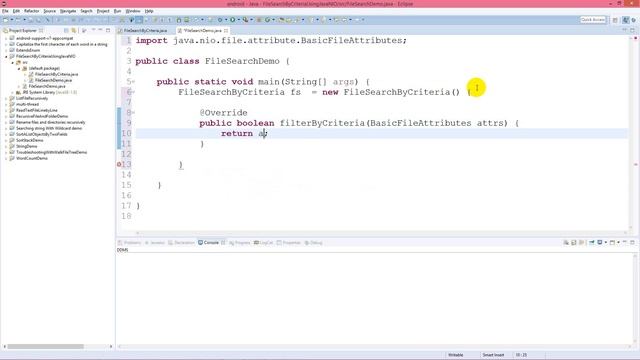The height and width of the screenshot is (360, 640).
Task: Maximize the Project Explorer panel
Action: click(x=108, y=31)
